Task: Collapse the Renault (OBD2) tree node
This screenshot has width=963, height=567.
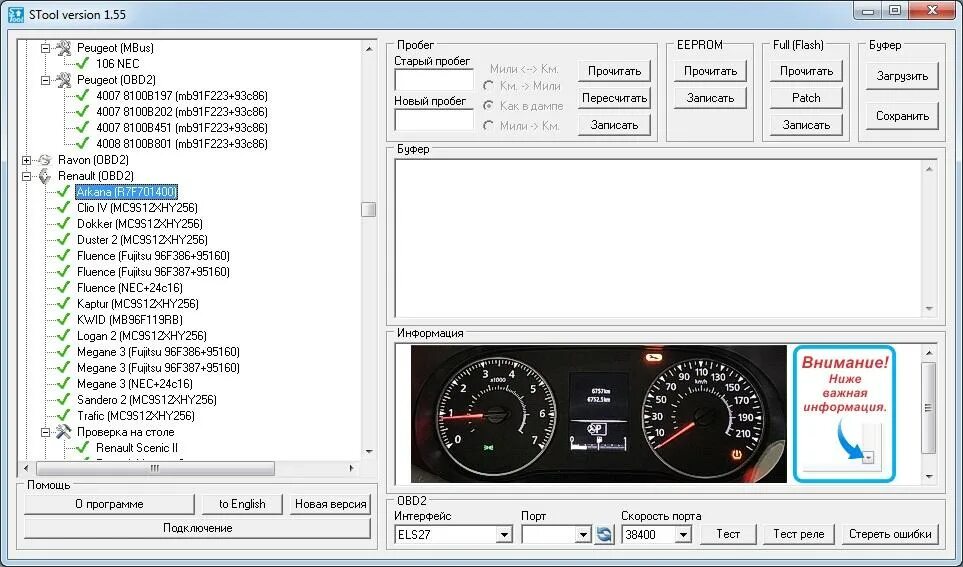Action: pyautogui.click(x=26, y=176)
